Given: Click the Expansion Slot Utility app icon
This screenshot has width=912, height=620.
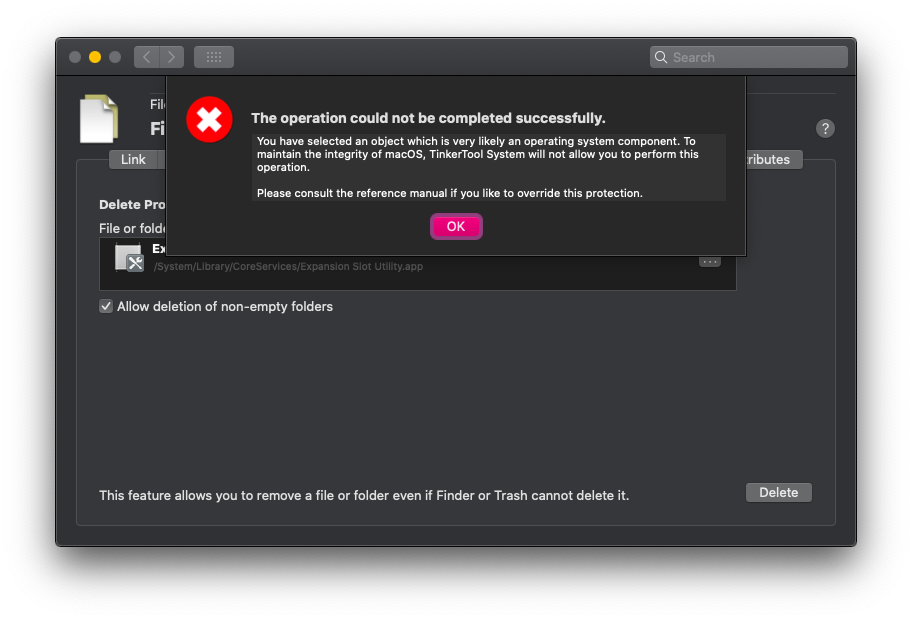Looking at the screenshot, I should point(129,258).
